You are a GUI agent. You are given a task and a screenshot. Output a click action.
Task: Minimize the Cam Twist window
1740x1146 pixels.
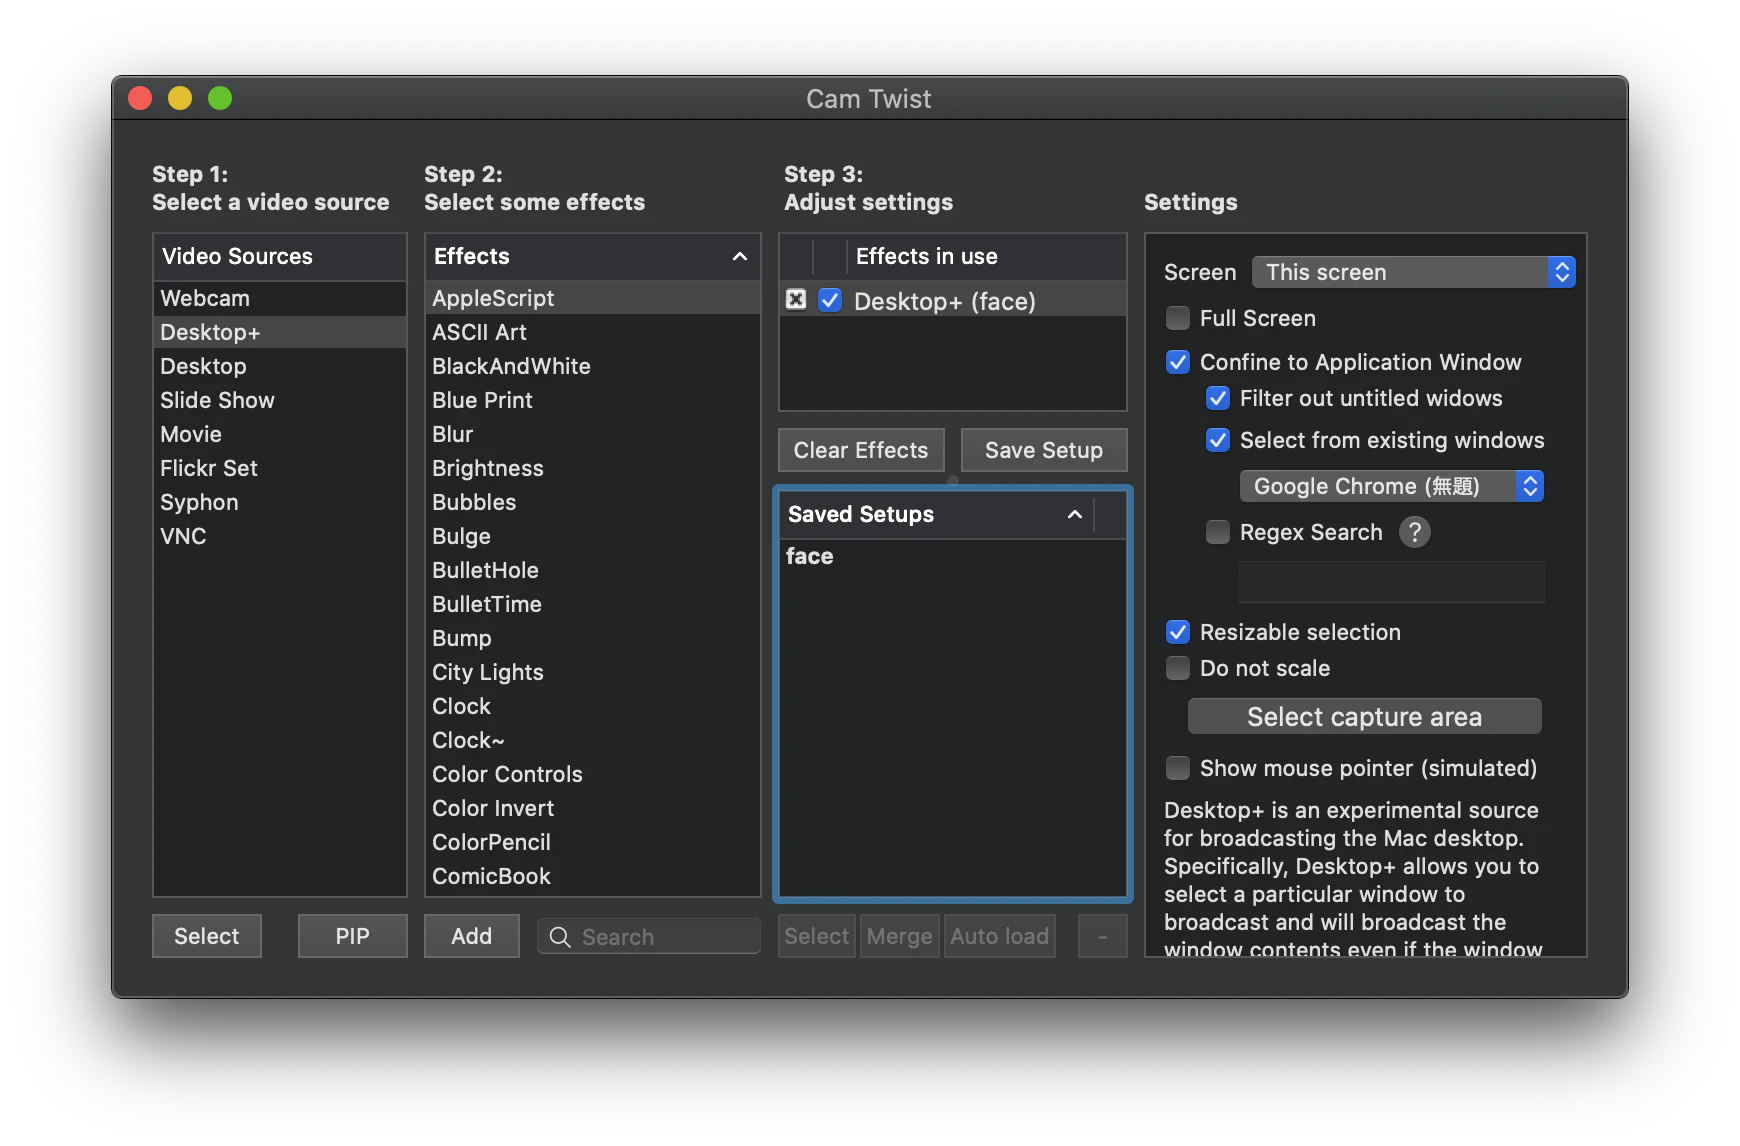click(180, 98)
